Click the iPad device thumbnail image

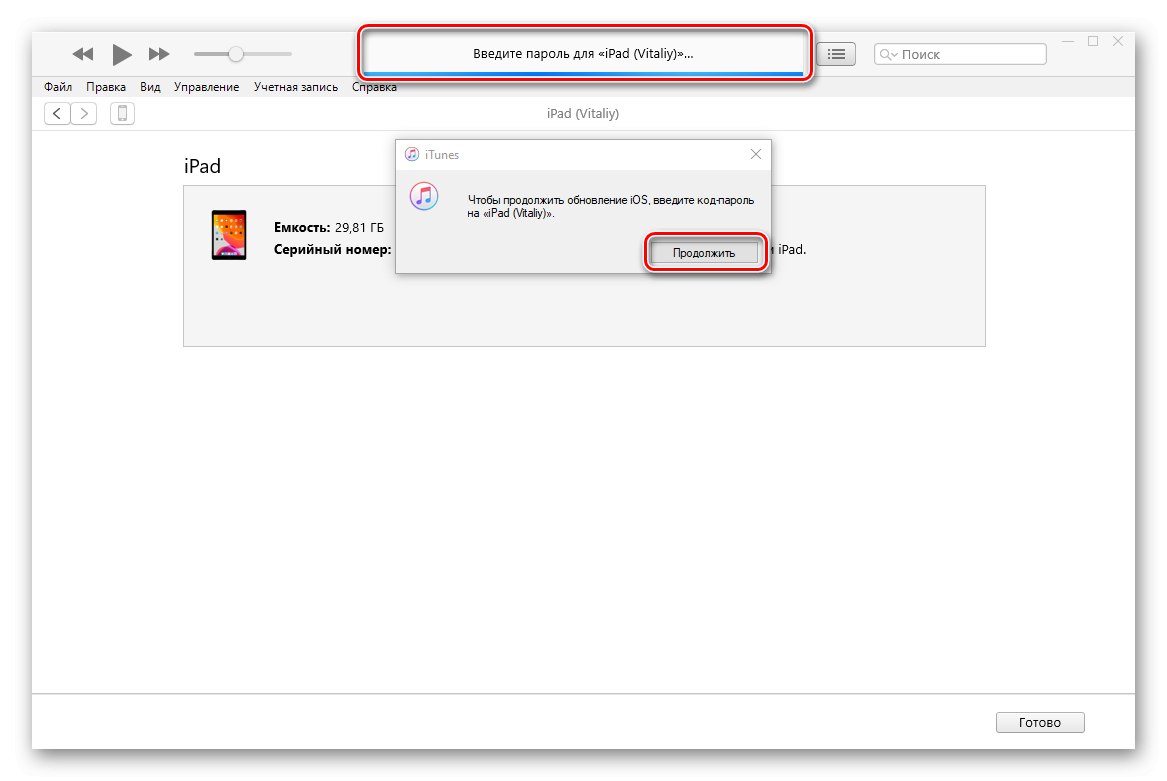[x=229, y=235]
